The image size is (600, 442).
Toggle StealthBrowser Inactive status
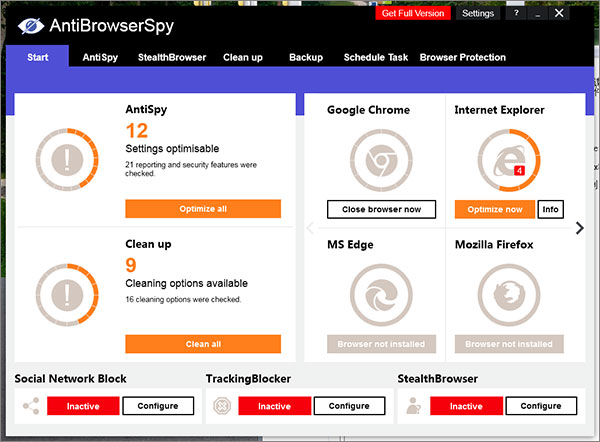point(466,406)
